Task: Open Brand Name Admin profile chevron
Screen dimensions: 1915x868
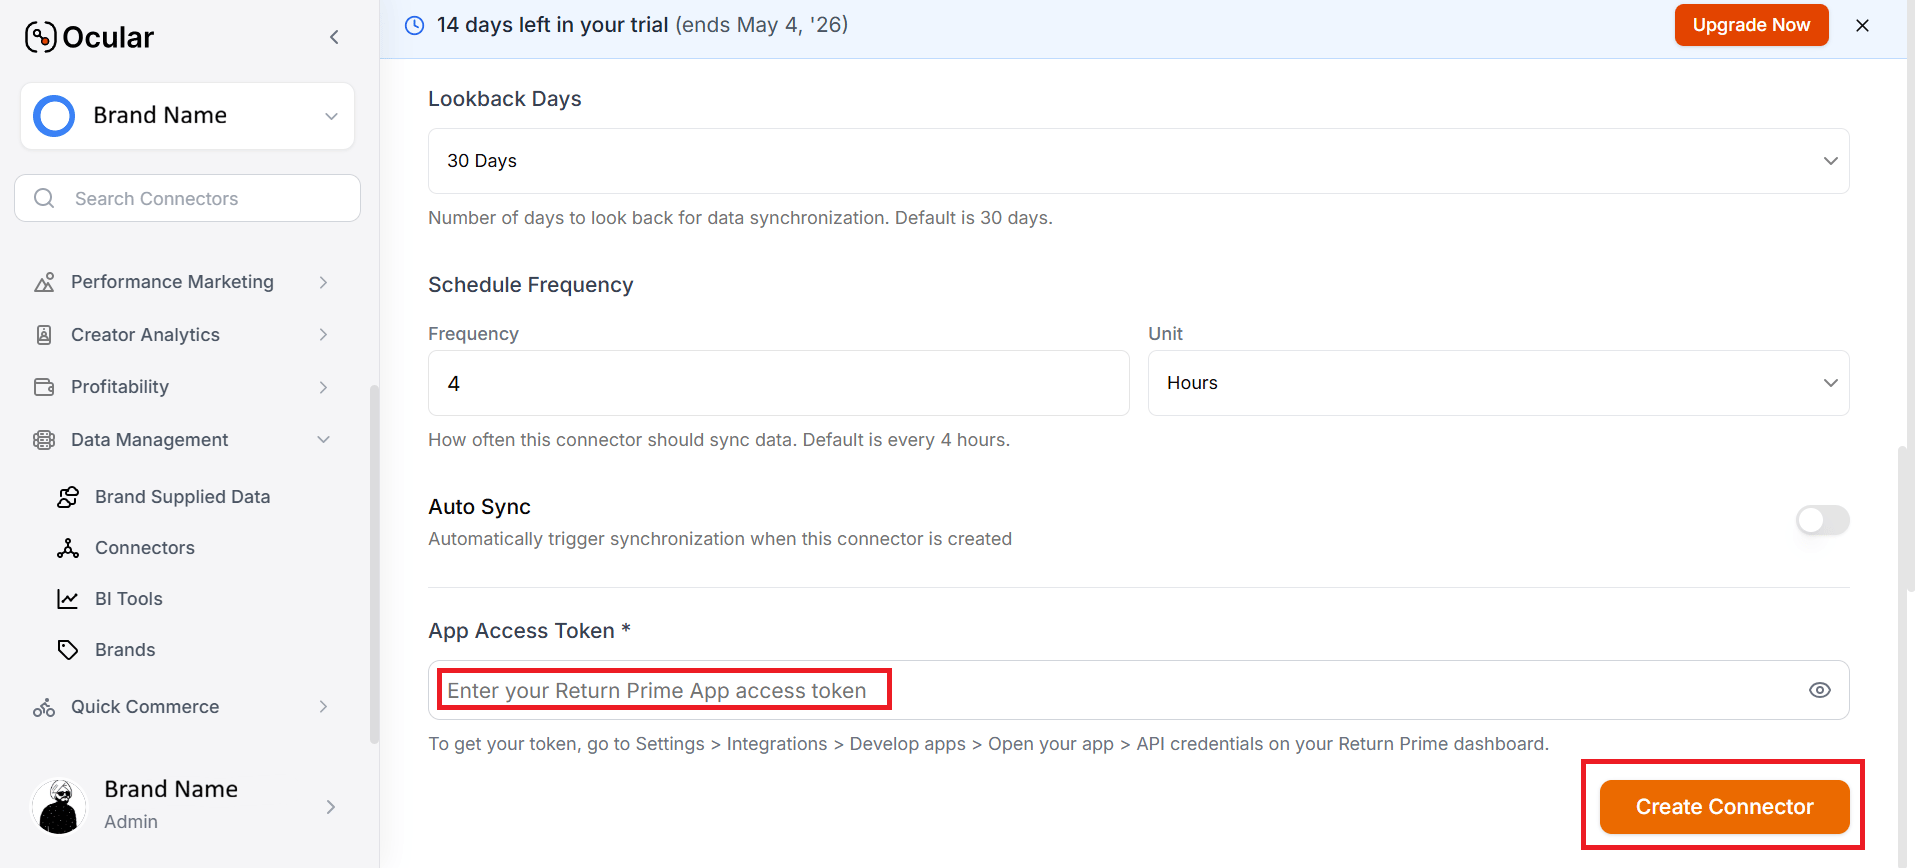Action: [331, 807]
